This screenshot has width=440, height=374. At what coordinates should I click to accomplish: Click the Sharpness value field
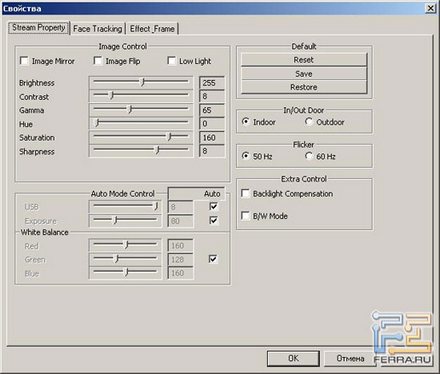coord(212,151)
